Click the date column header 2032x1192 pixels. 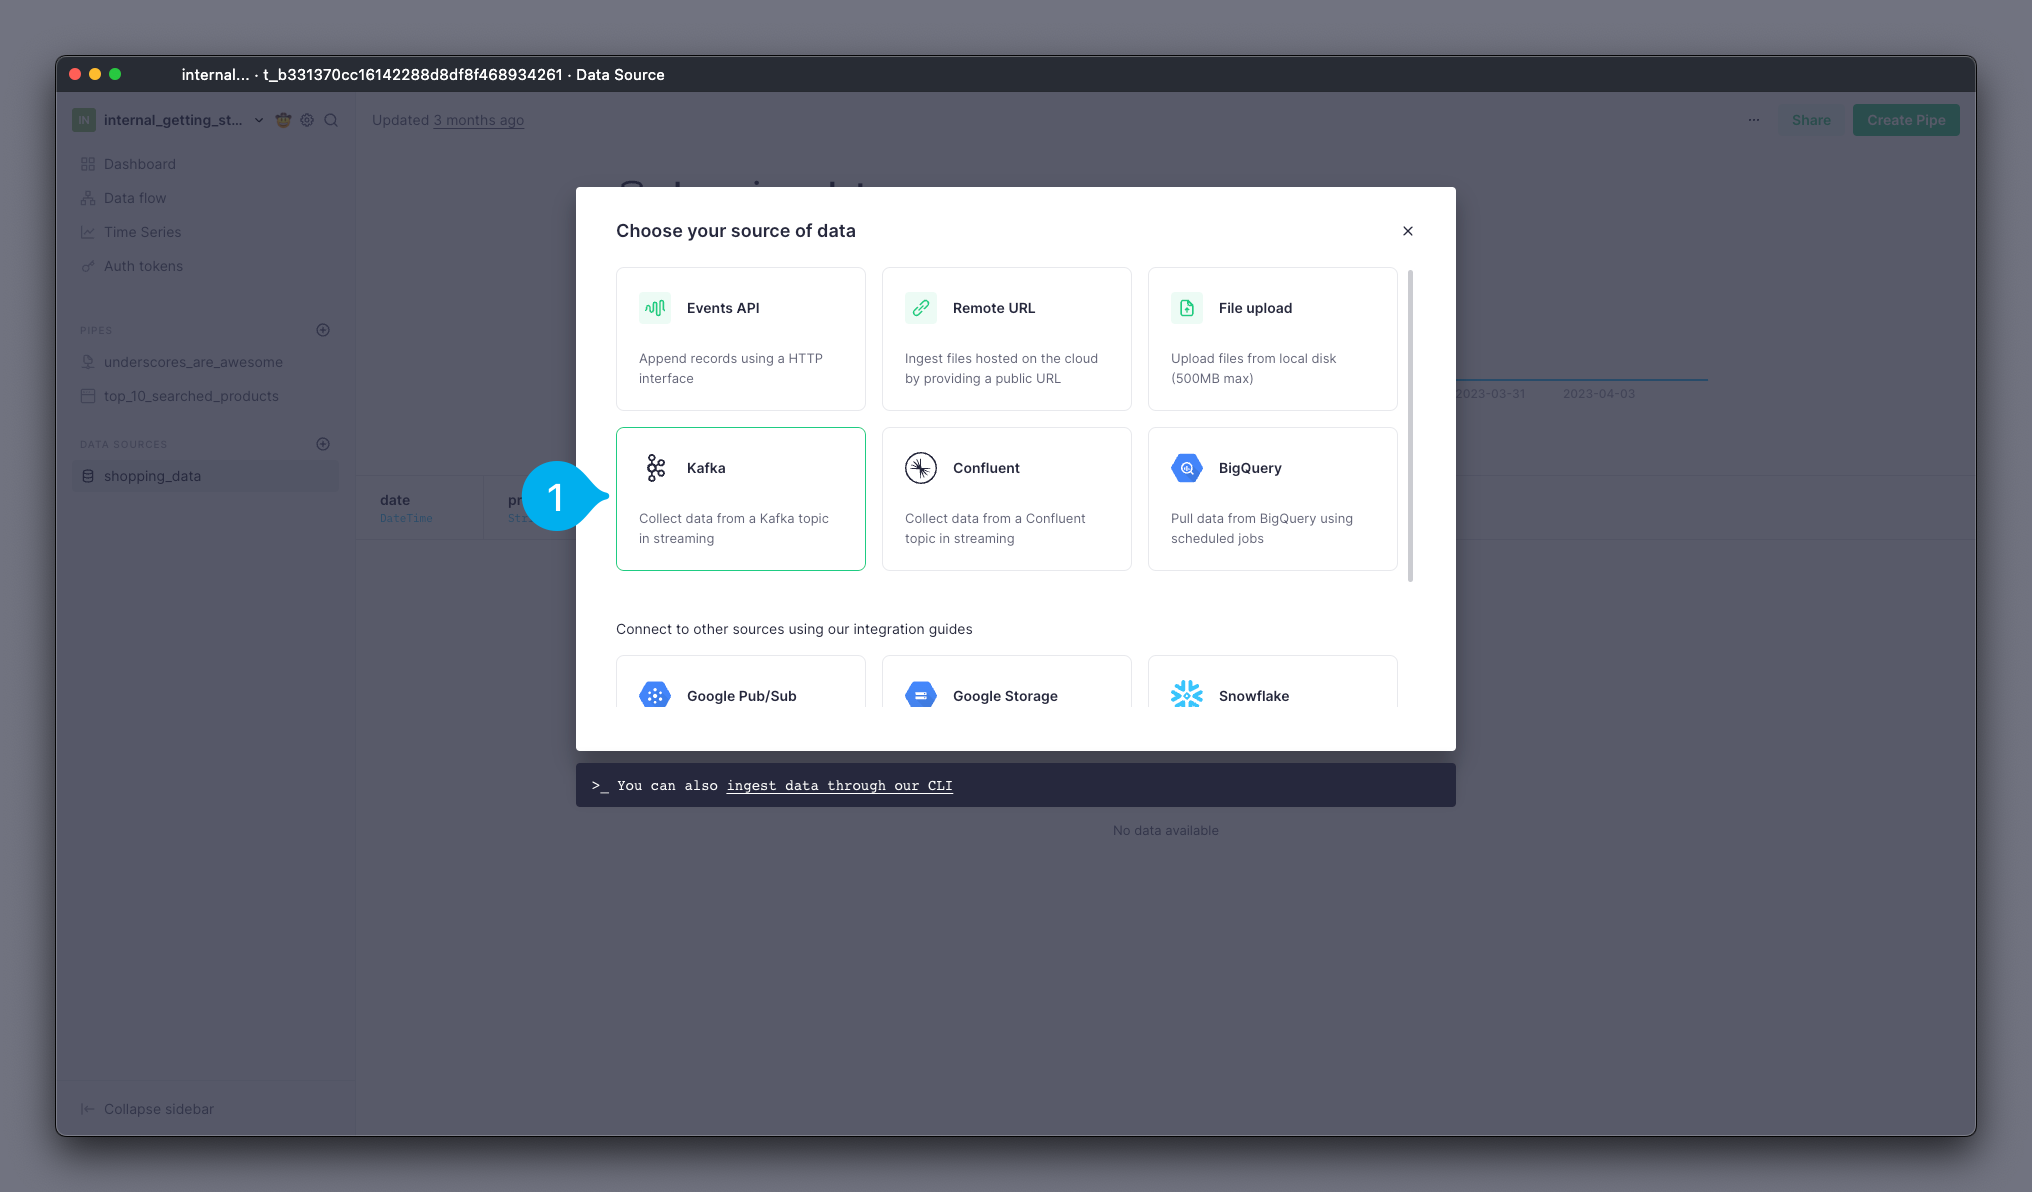click(x=419, y=508)
